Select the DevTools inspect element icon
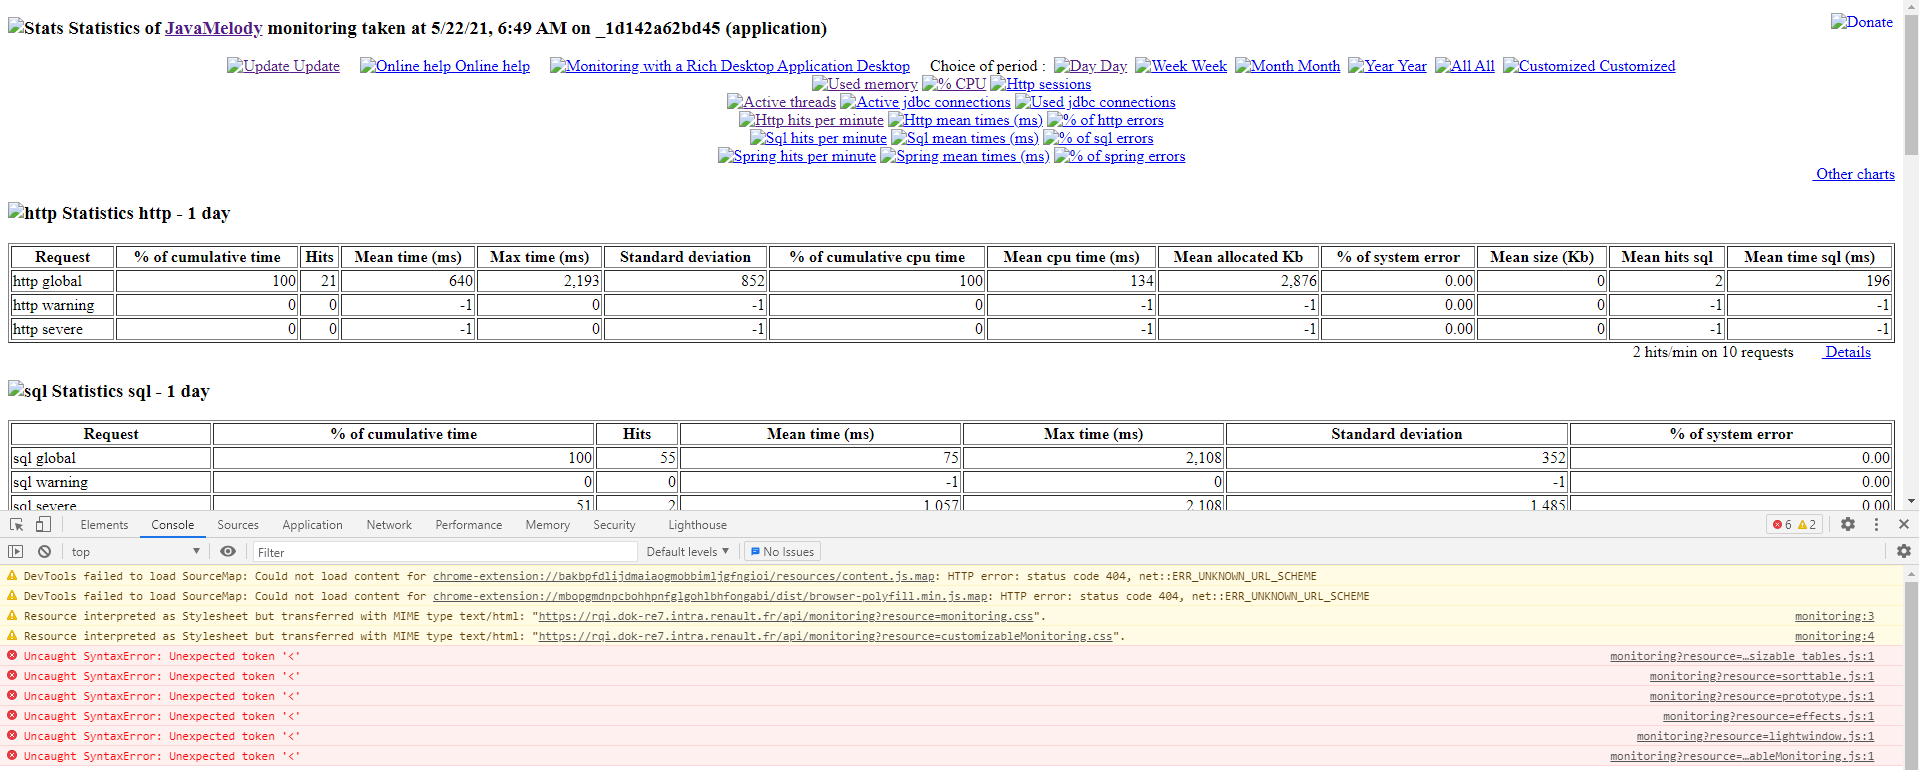 pyautogui.click(x=16, y=524)
